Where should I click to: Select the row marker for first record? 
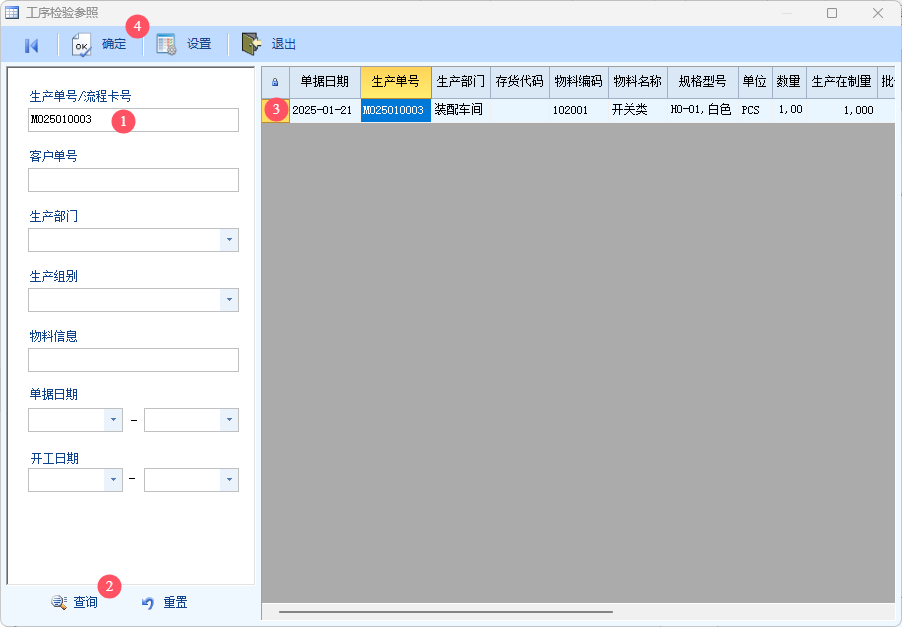[x=275, y=110]
